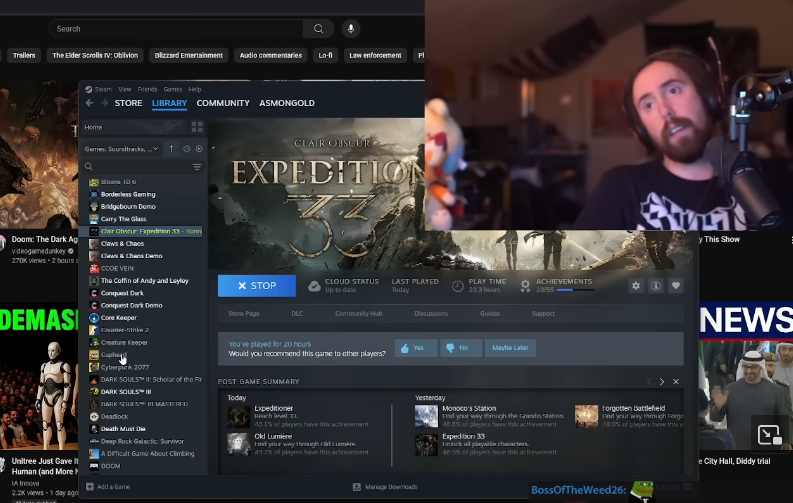793x503 pixels.
Task: Activate voice search microphone icon
Action: click(x=350, y=29)
